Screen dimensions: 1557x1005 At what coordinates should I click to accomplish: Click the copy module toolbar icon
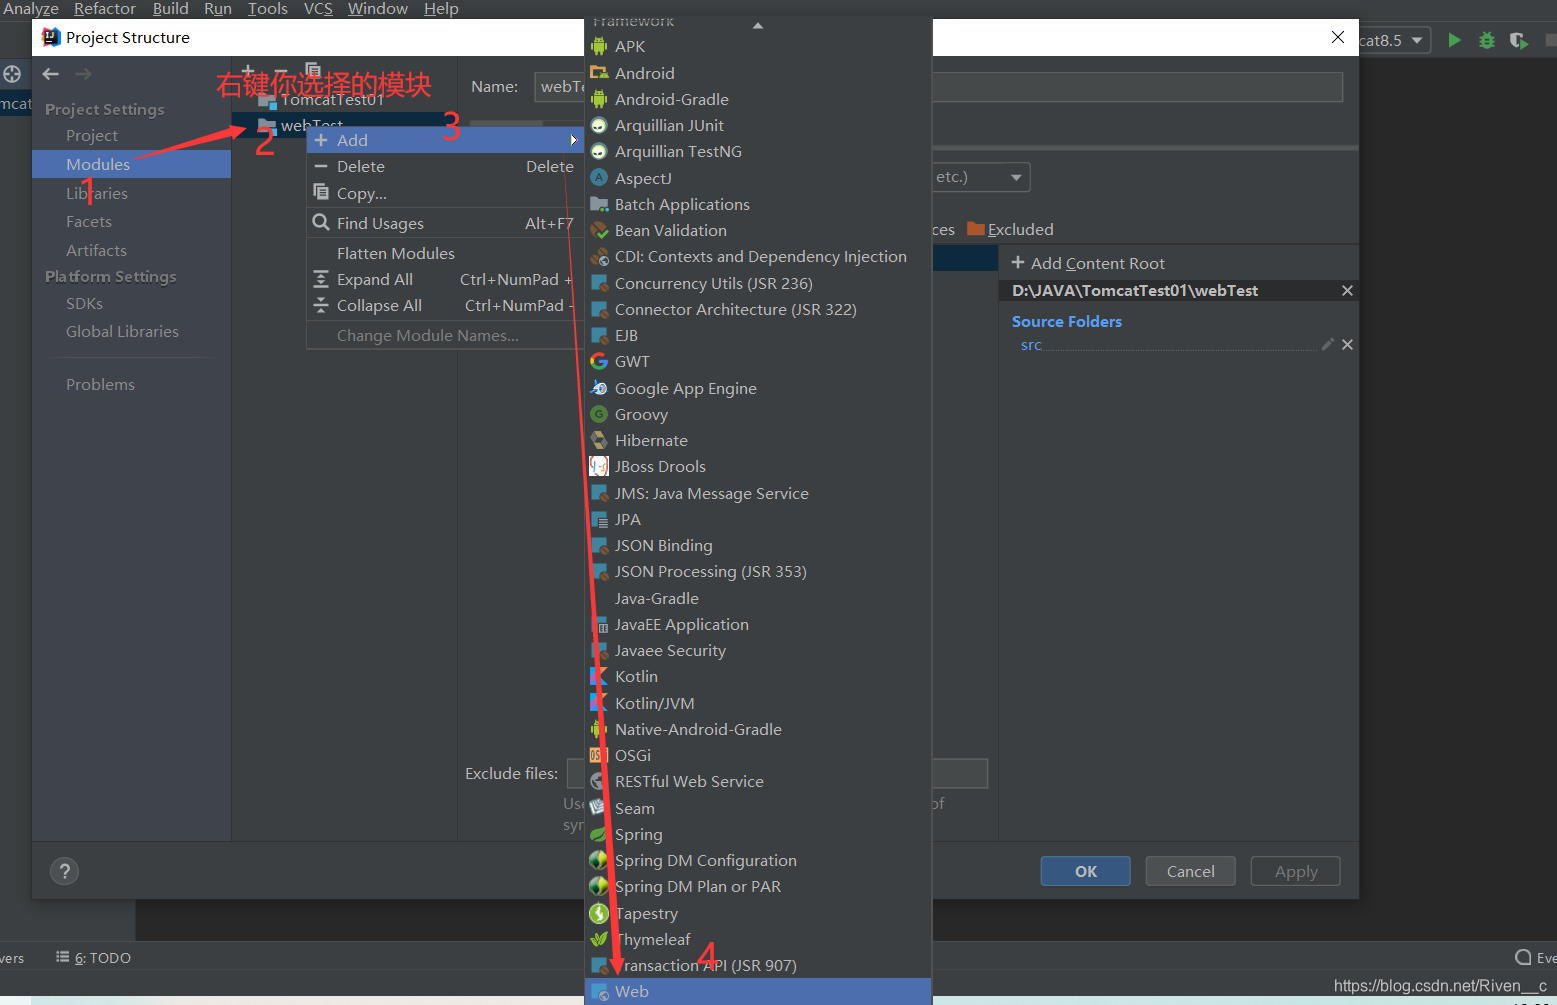pyautogui.click(x=313, y=70)
